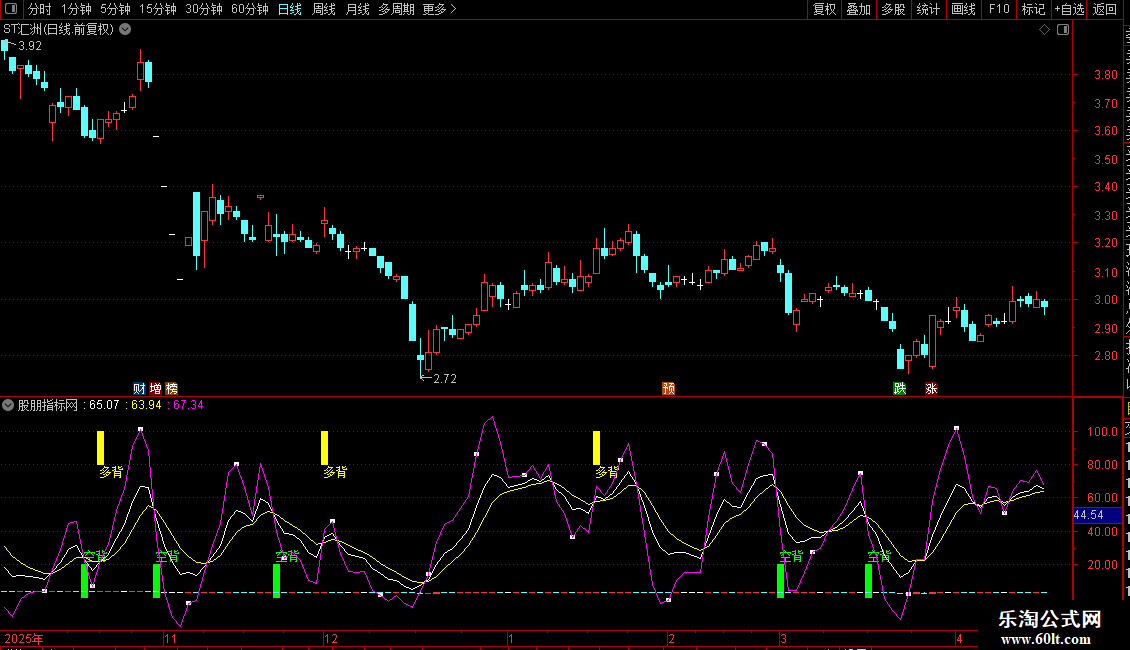
Task: Click the 榜 info marker icon
Action: [172, 388]
